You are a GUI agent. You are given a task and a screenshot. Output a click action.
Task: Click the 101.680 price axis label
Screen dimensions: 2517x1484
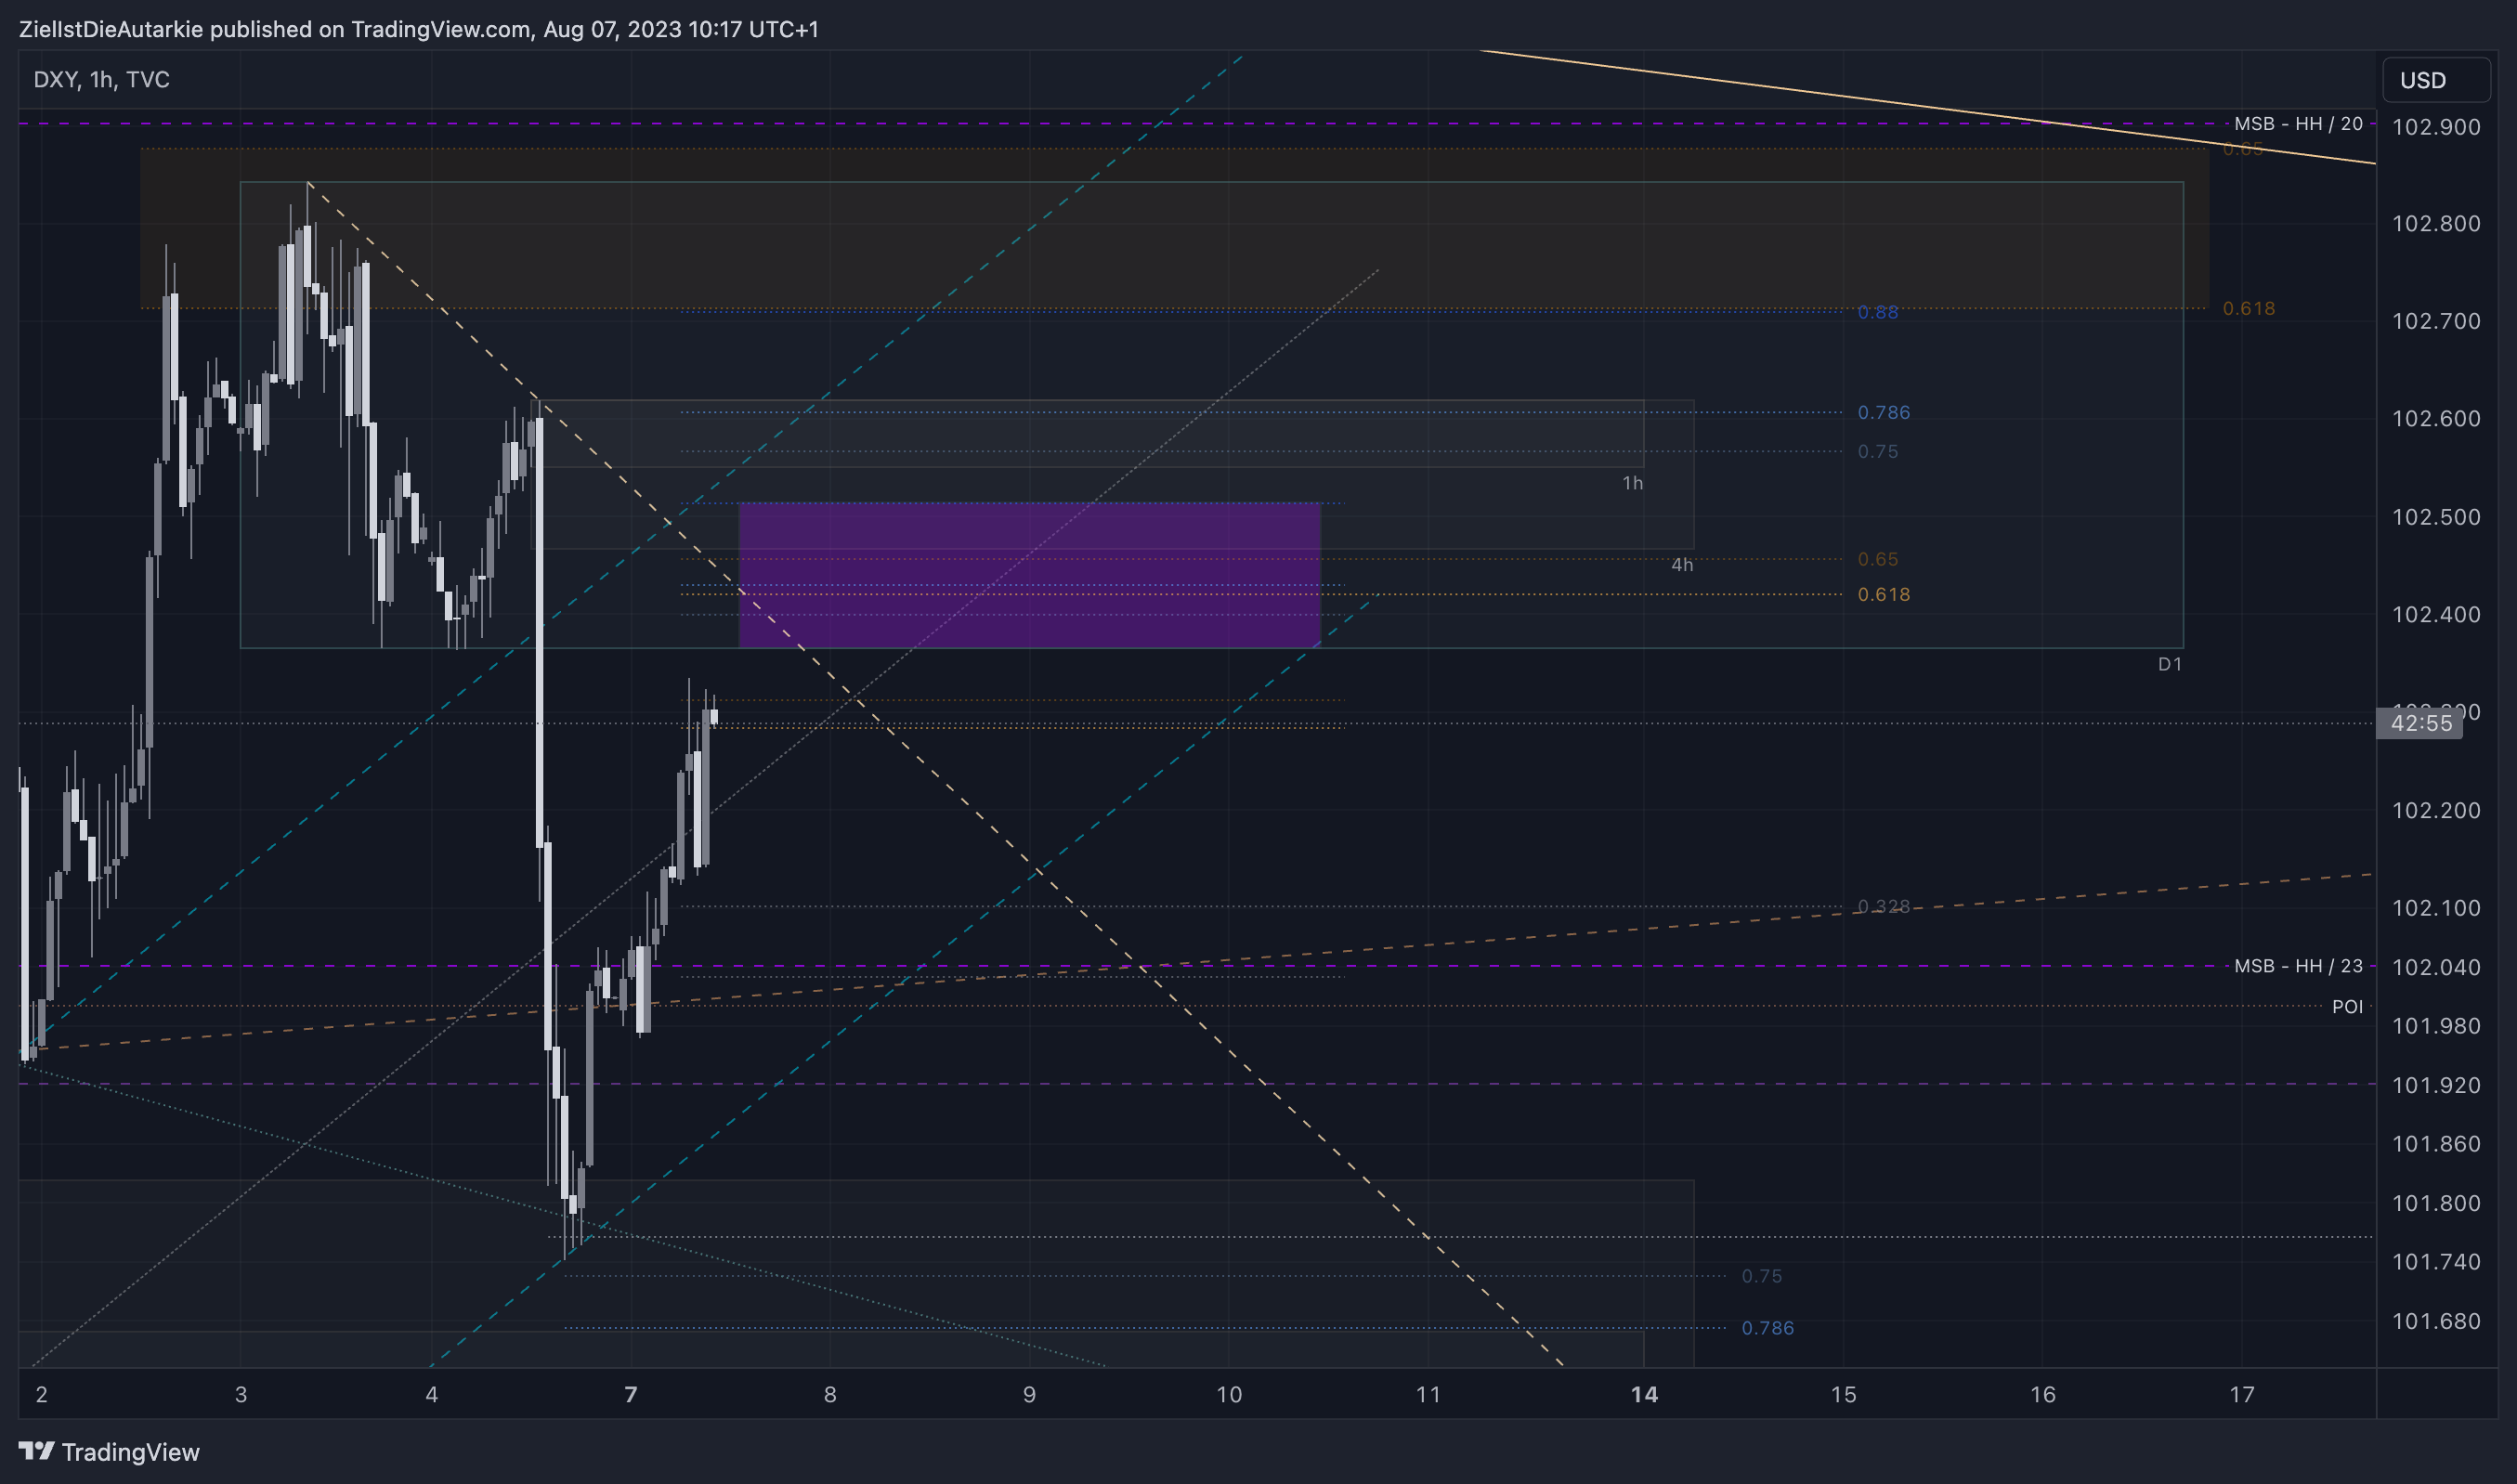2435,1321
